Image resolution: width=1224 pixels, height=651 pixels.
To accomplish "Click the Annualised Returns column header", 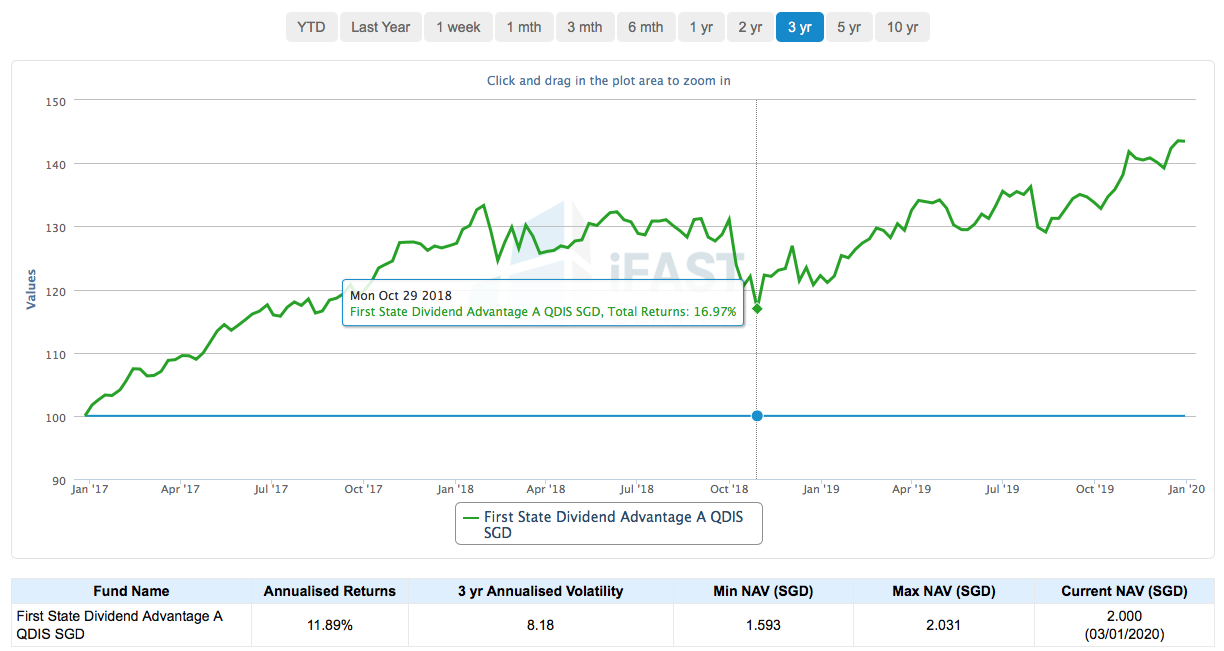I will click(329, 591).
